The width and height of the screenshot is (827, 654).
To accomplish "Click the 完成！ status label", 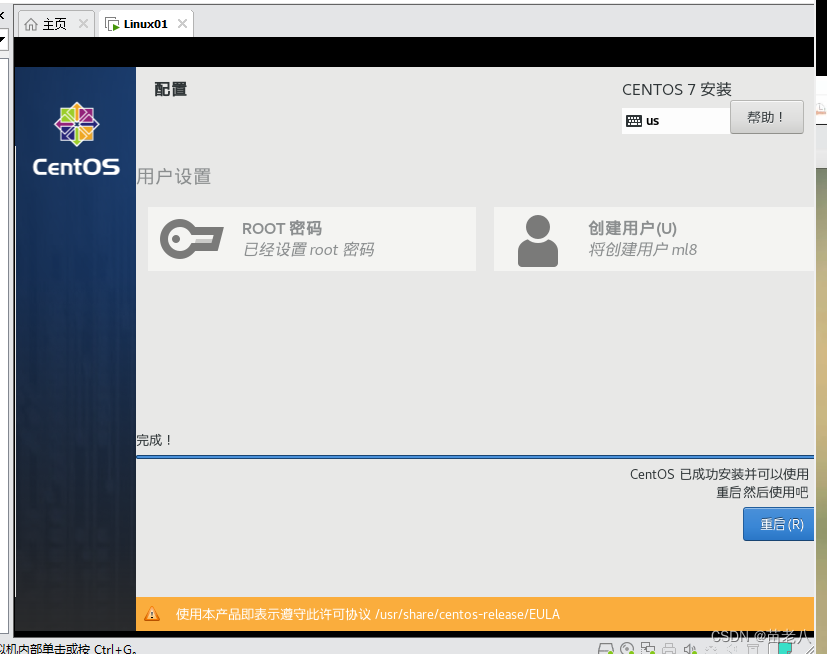I will click(x=154, y=440).
